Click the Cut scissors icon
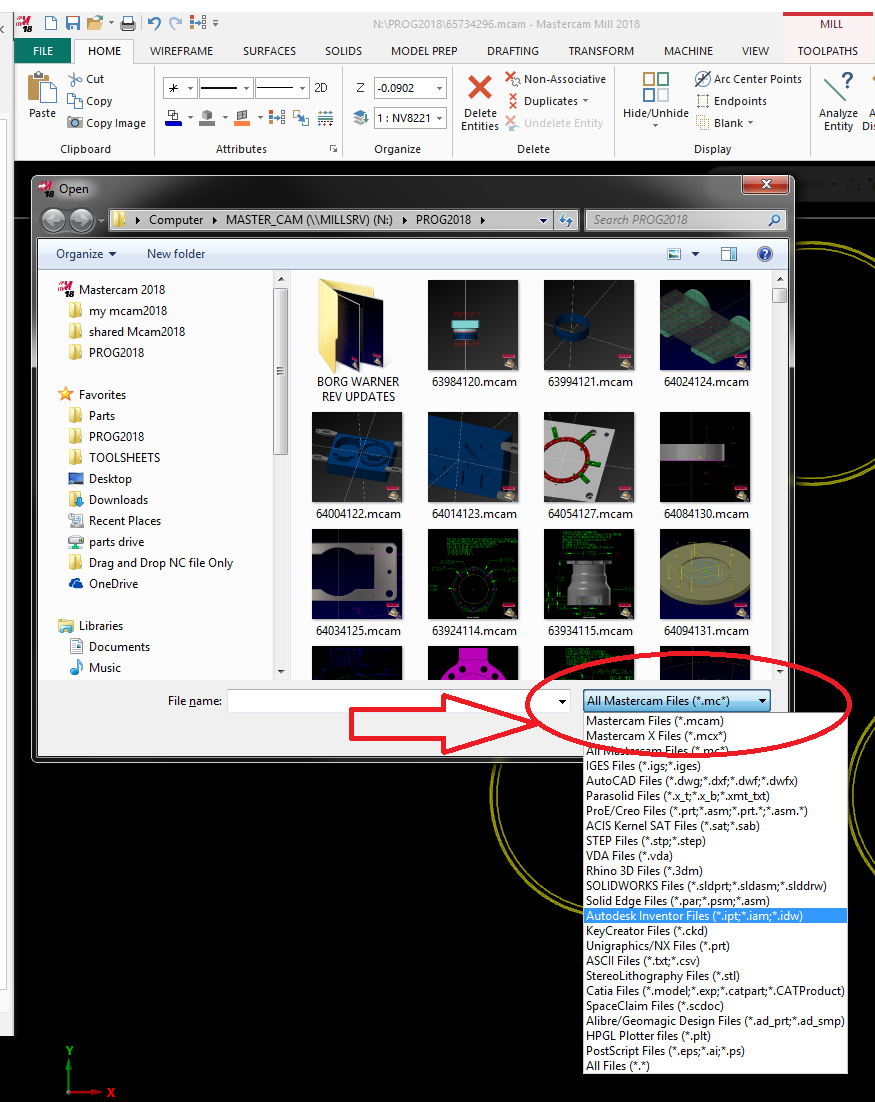875x1102 pixels. (75, 79)
